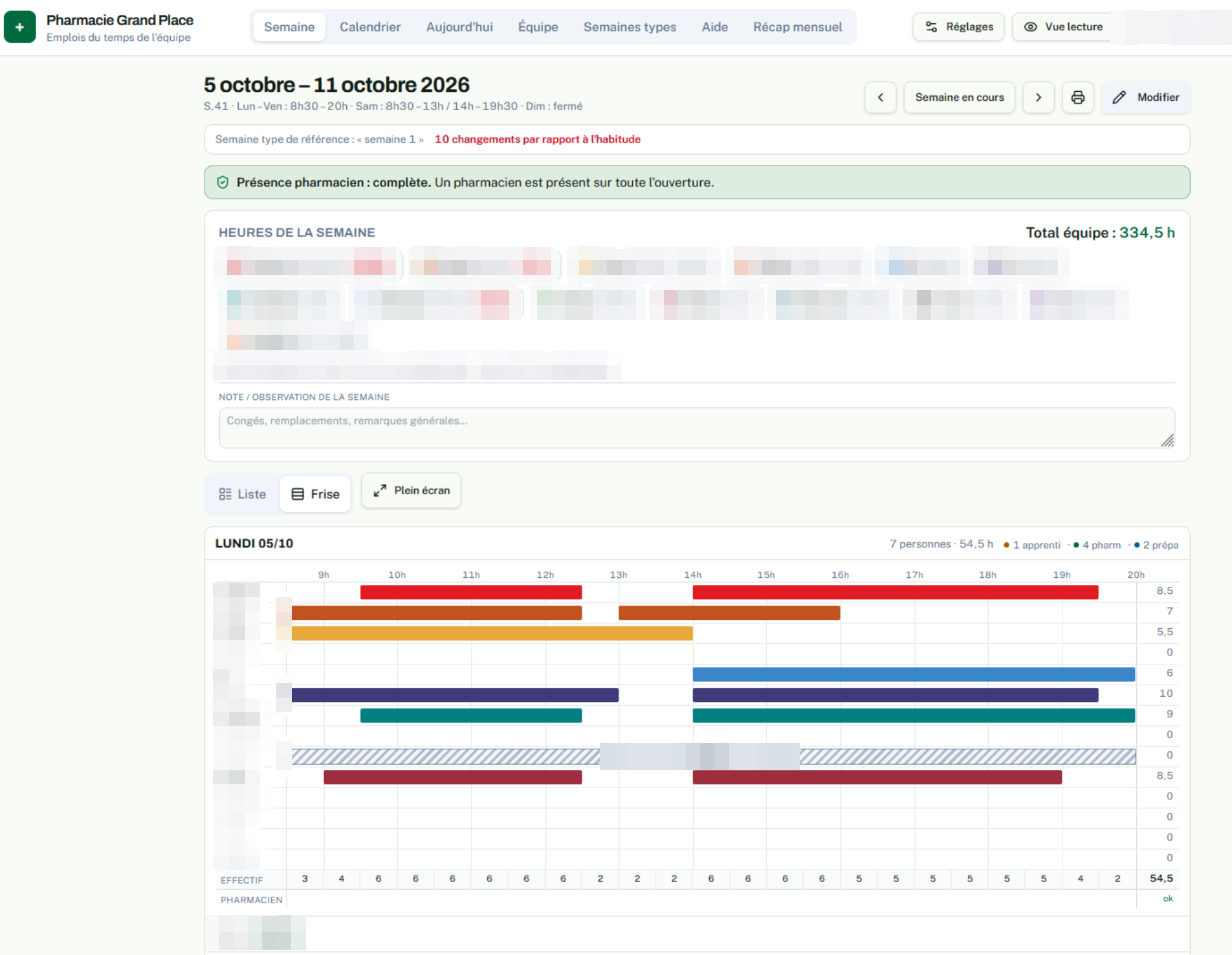
Task: Click the orange-brown afternoon bar ending at 16h
Action: (x=729, y=613)
